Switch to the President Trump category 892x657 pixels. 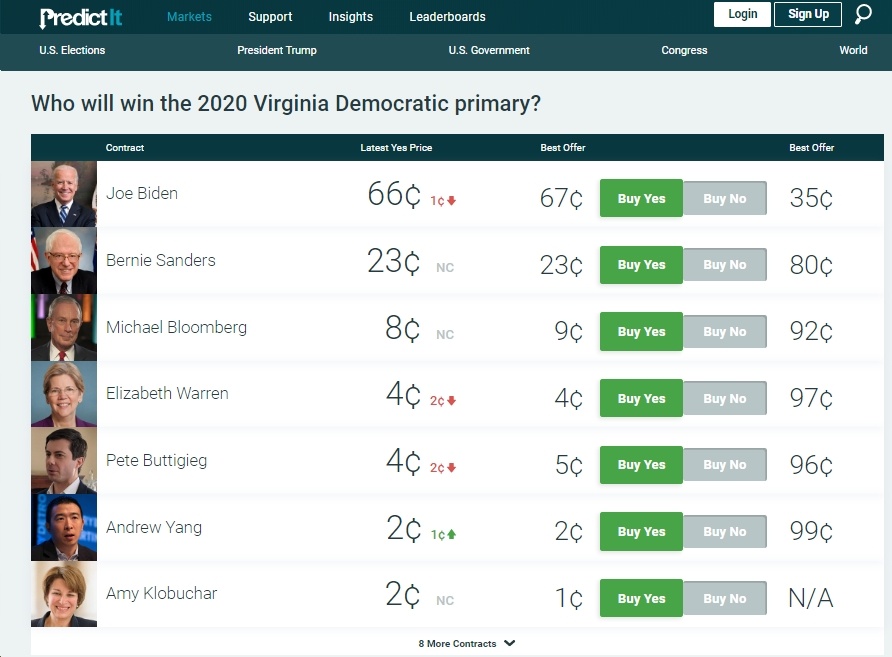coord(277,50)
